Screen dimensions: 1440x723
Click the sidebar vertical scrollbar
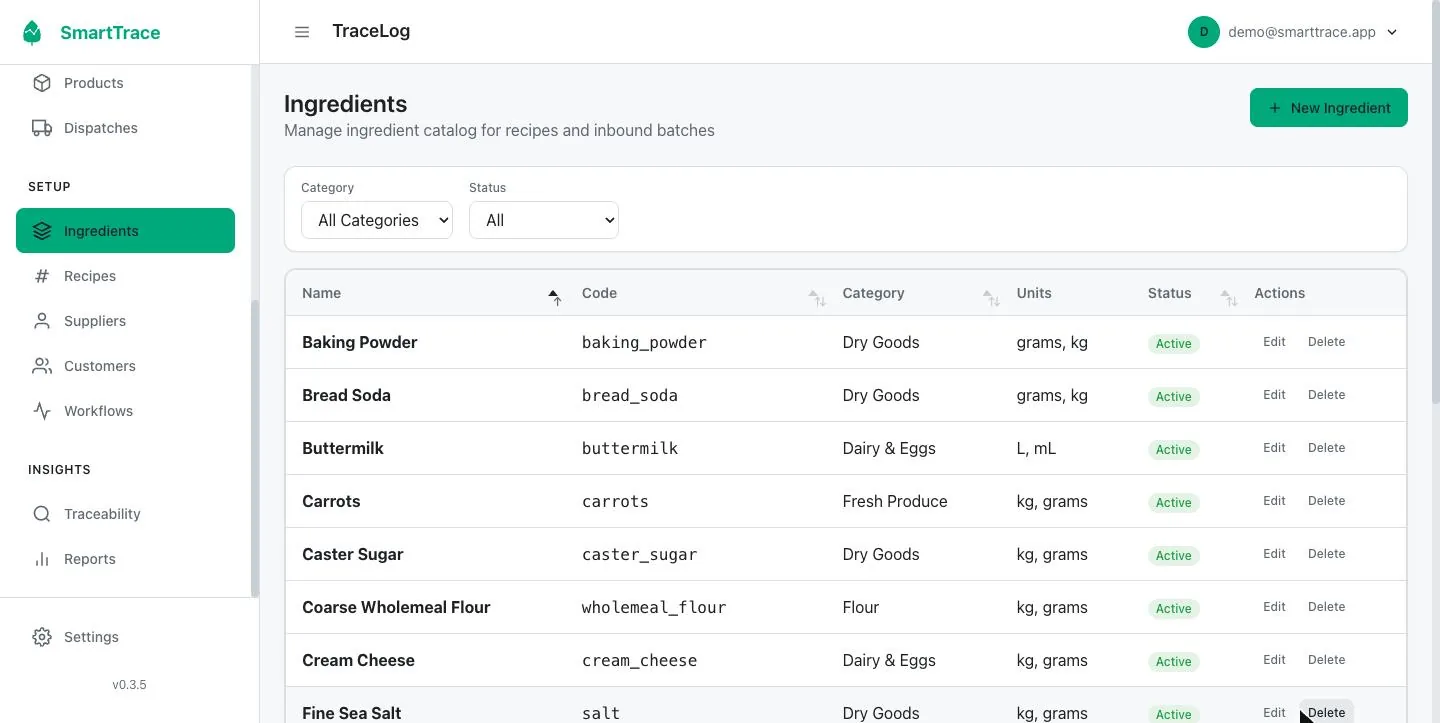pyautogui.click(x=255, y=448)
